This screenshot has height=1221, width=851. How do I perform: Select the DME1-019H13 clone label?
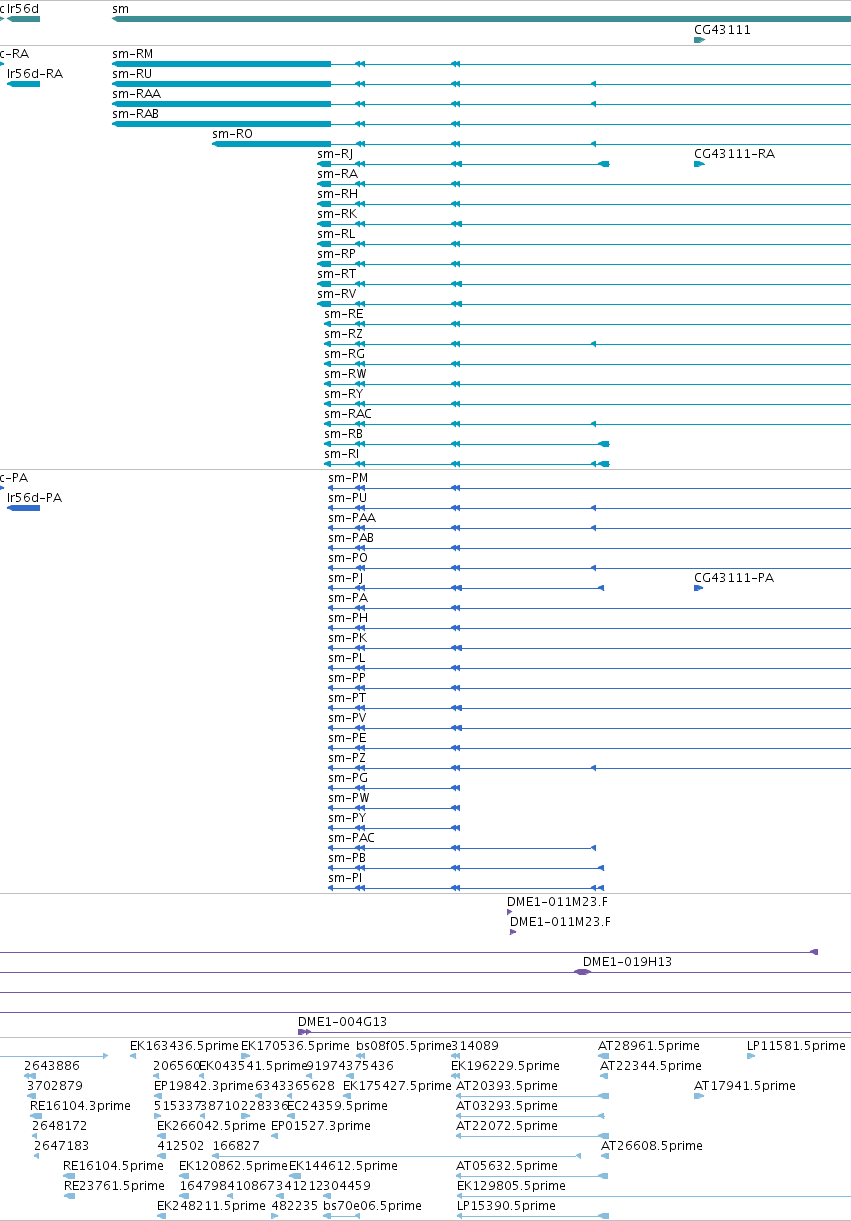627,962
